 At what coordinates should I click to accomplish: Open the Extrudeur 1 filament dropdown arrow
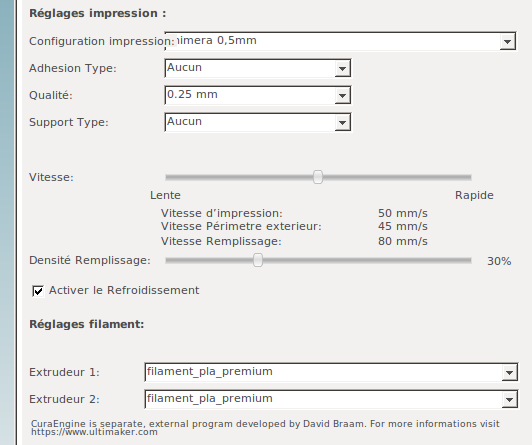click(509, 372)
